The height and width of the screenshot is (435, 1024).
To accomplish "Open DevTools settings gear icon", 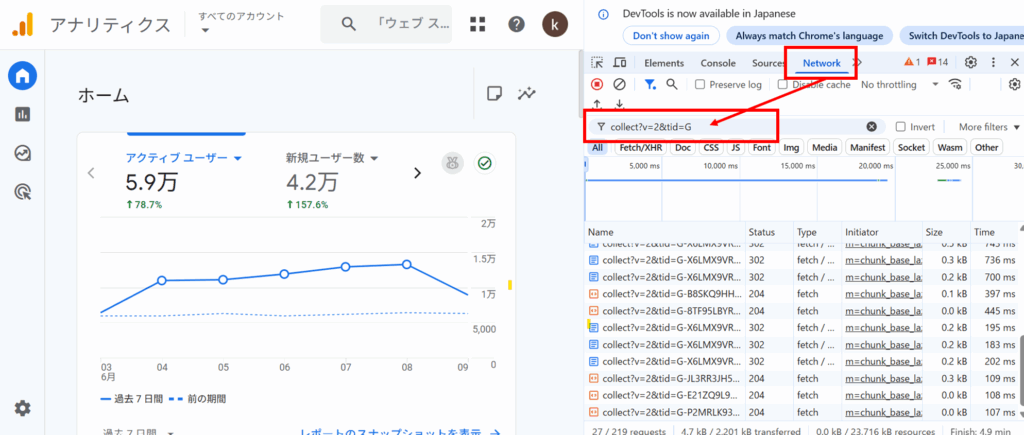I will (970, 63).
